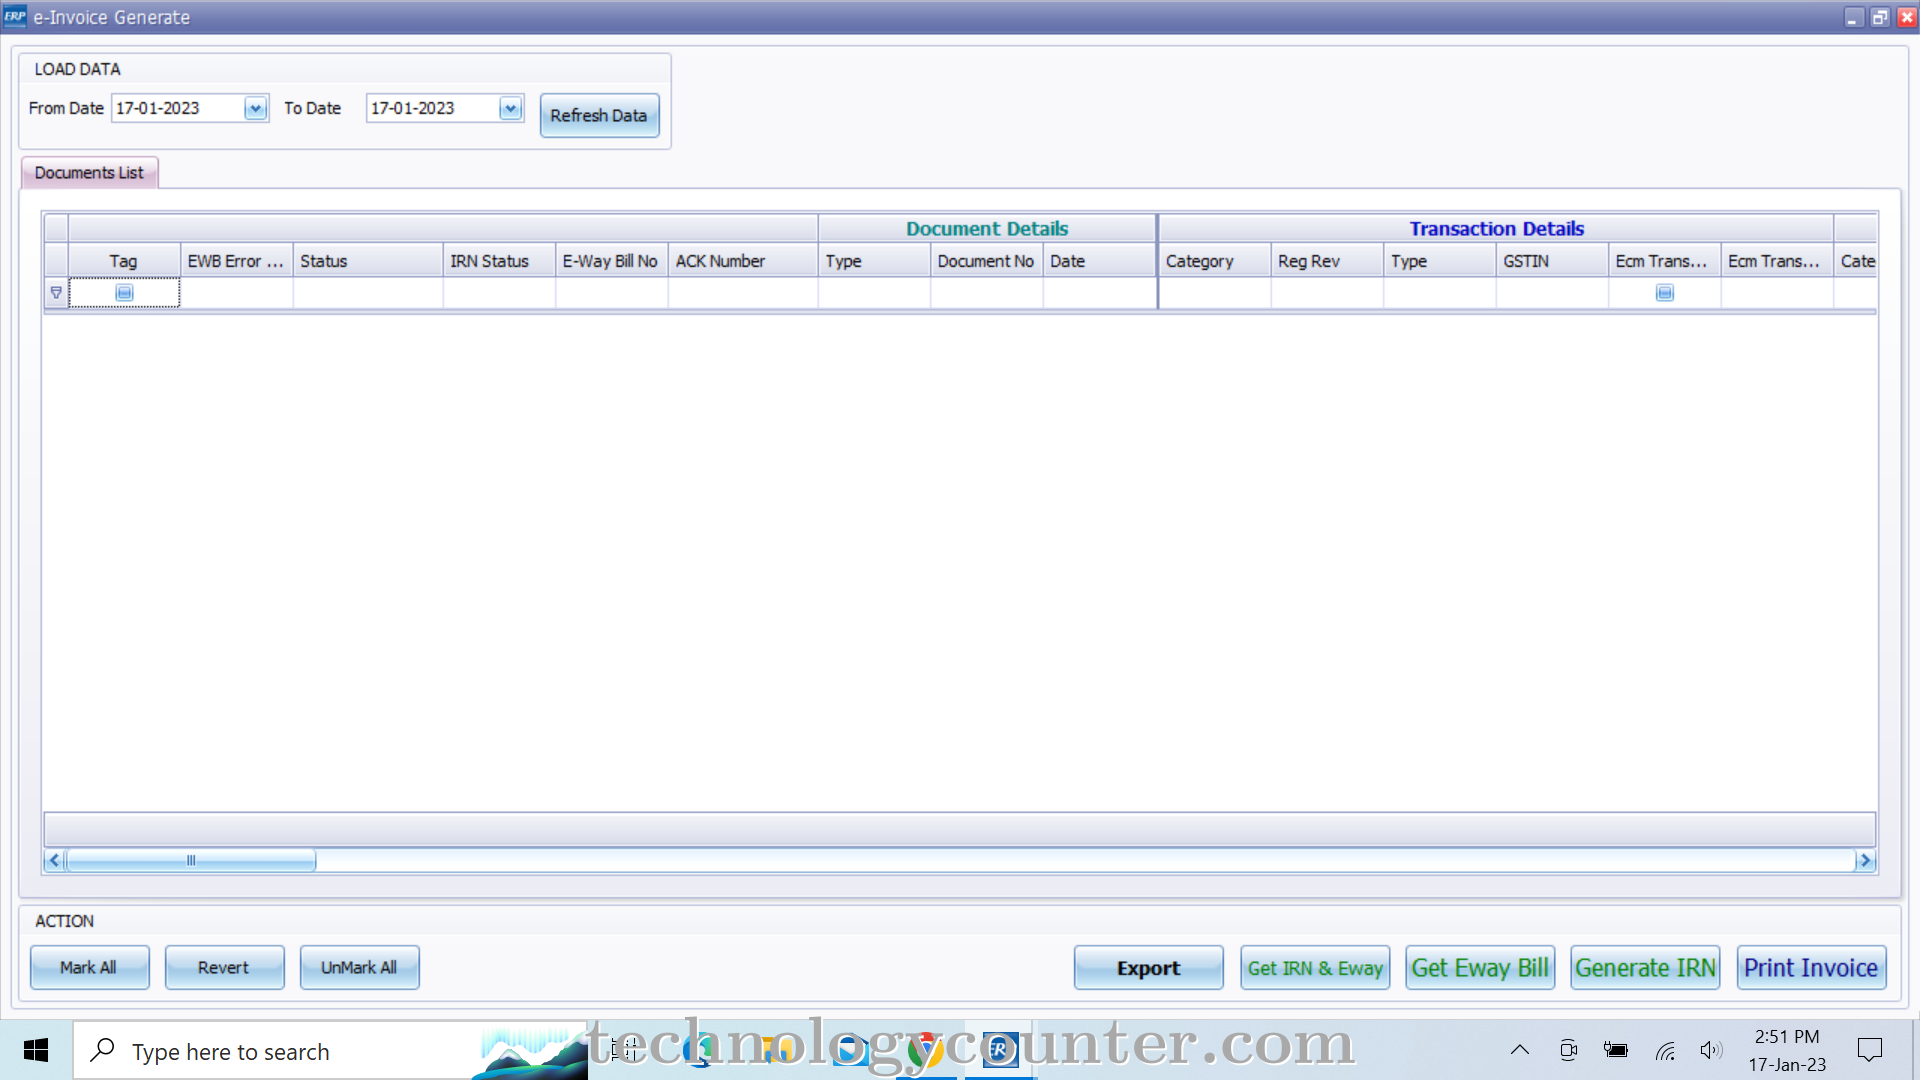Open Google Chrome from the taskbar
The width and height of the screenshot is (1920, 1080).
tap(925, 1050)
